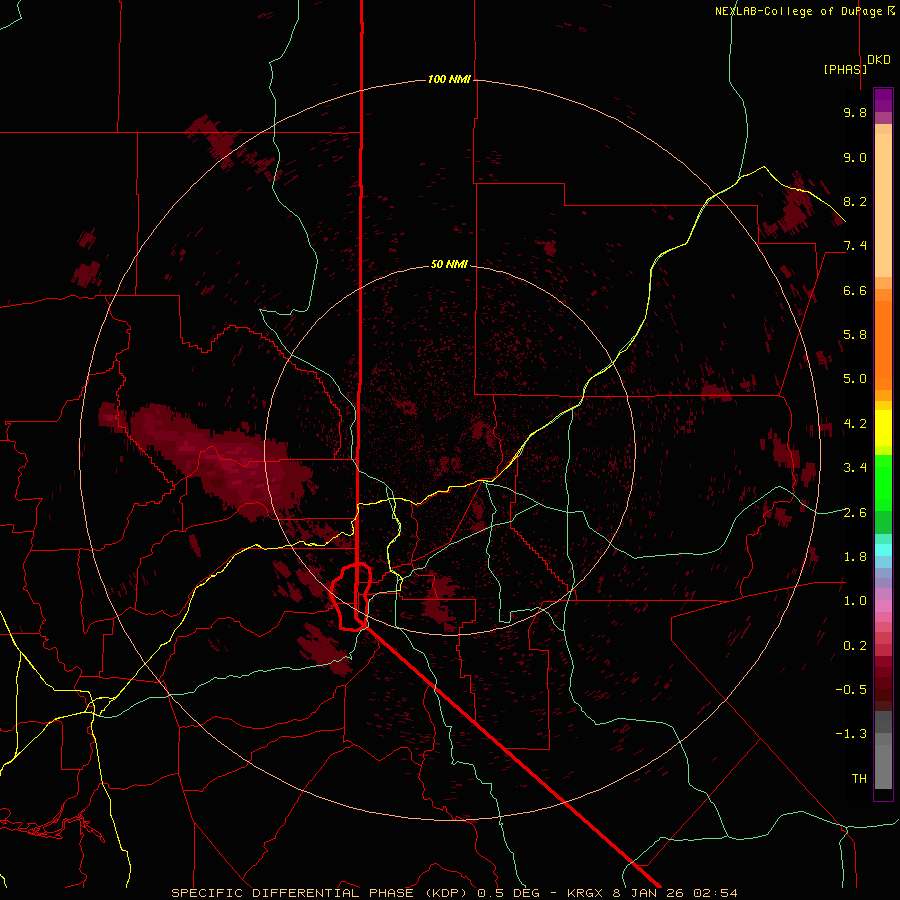Viewport: 900px width, 900px height.
Task: Click the 50 NMI range ring label
Action: 449,264
